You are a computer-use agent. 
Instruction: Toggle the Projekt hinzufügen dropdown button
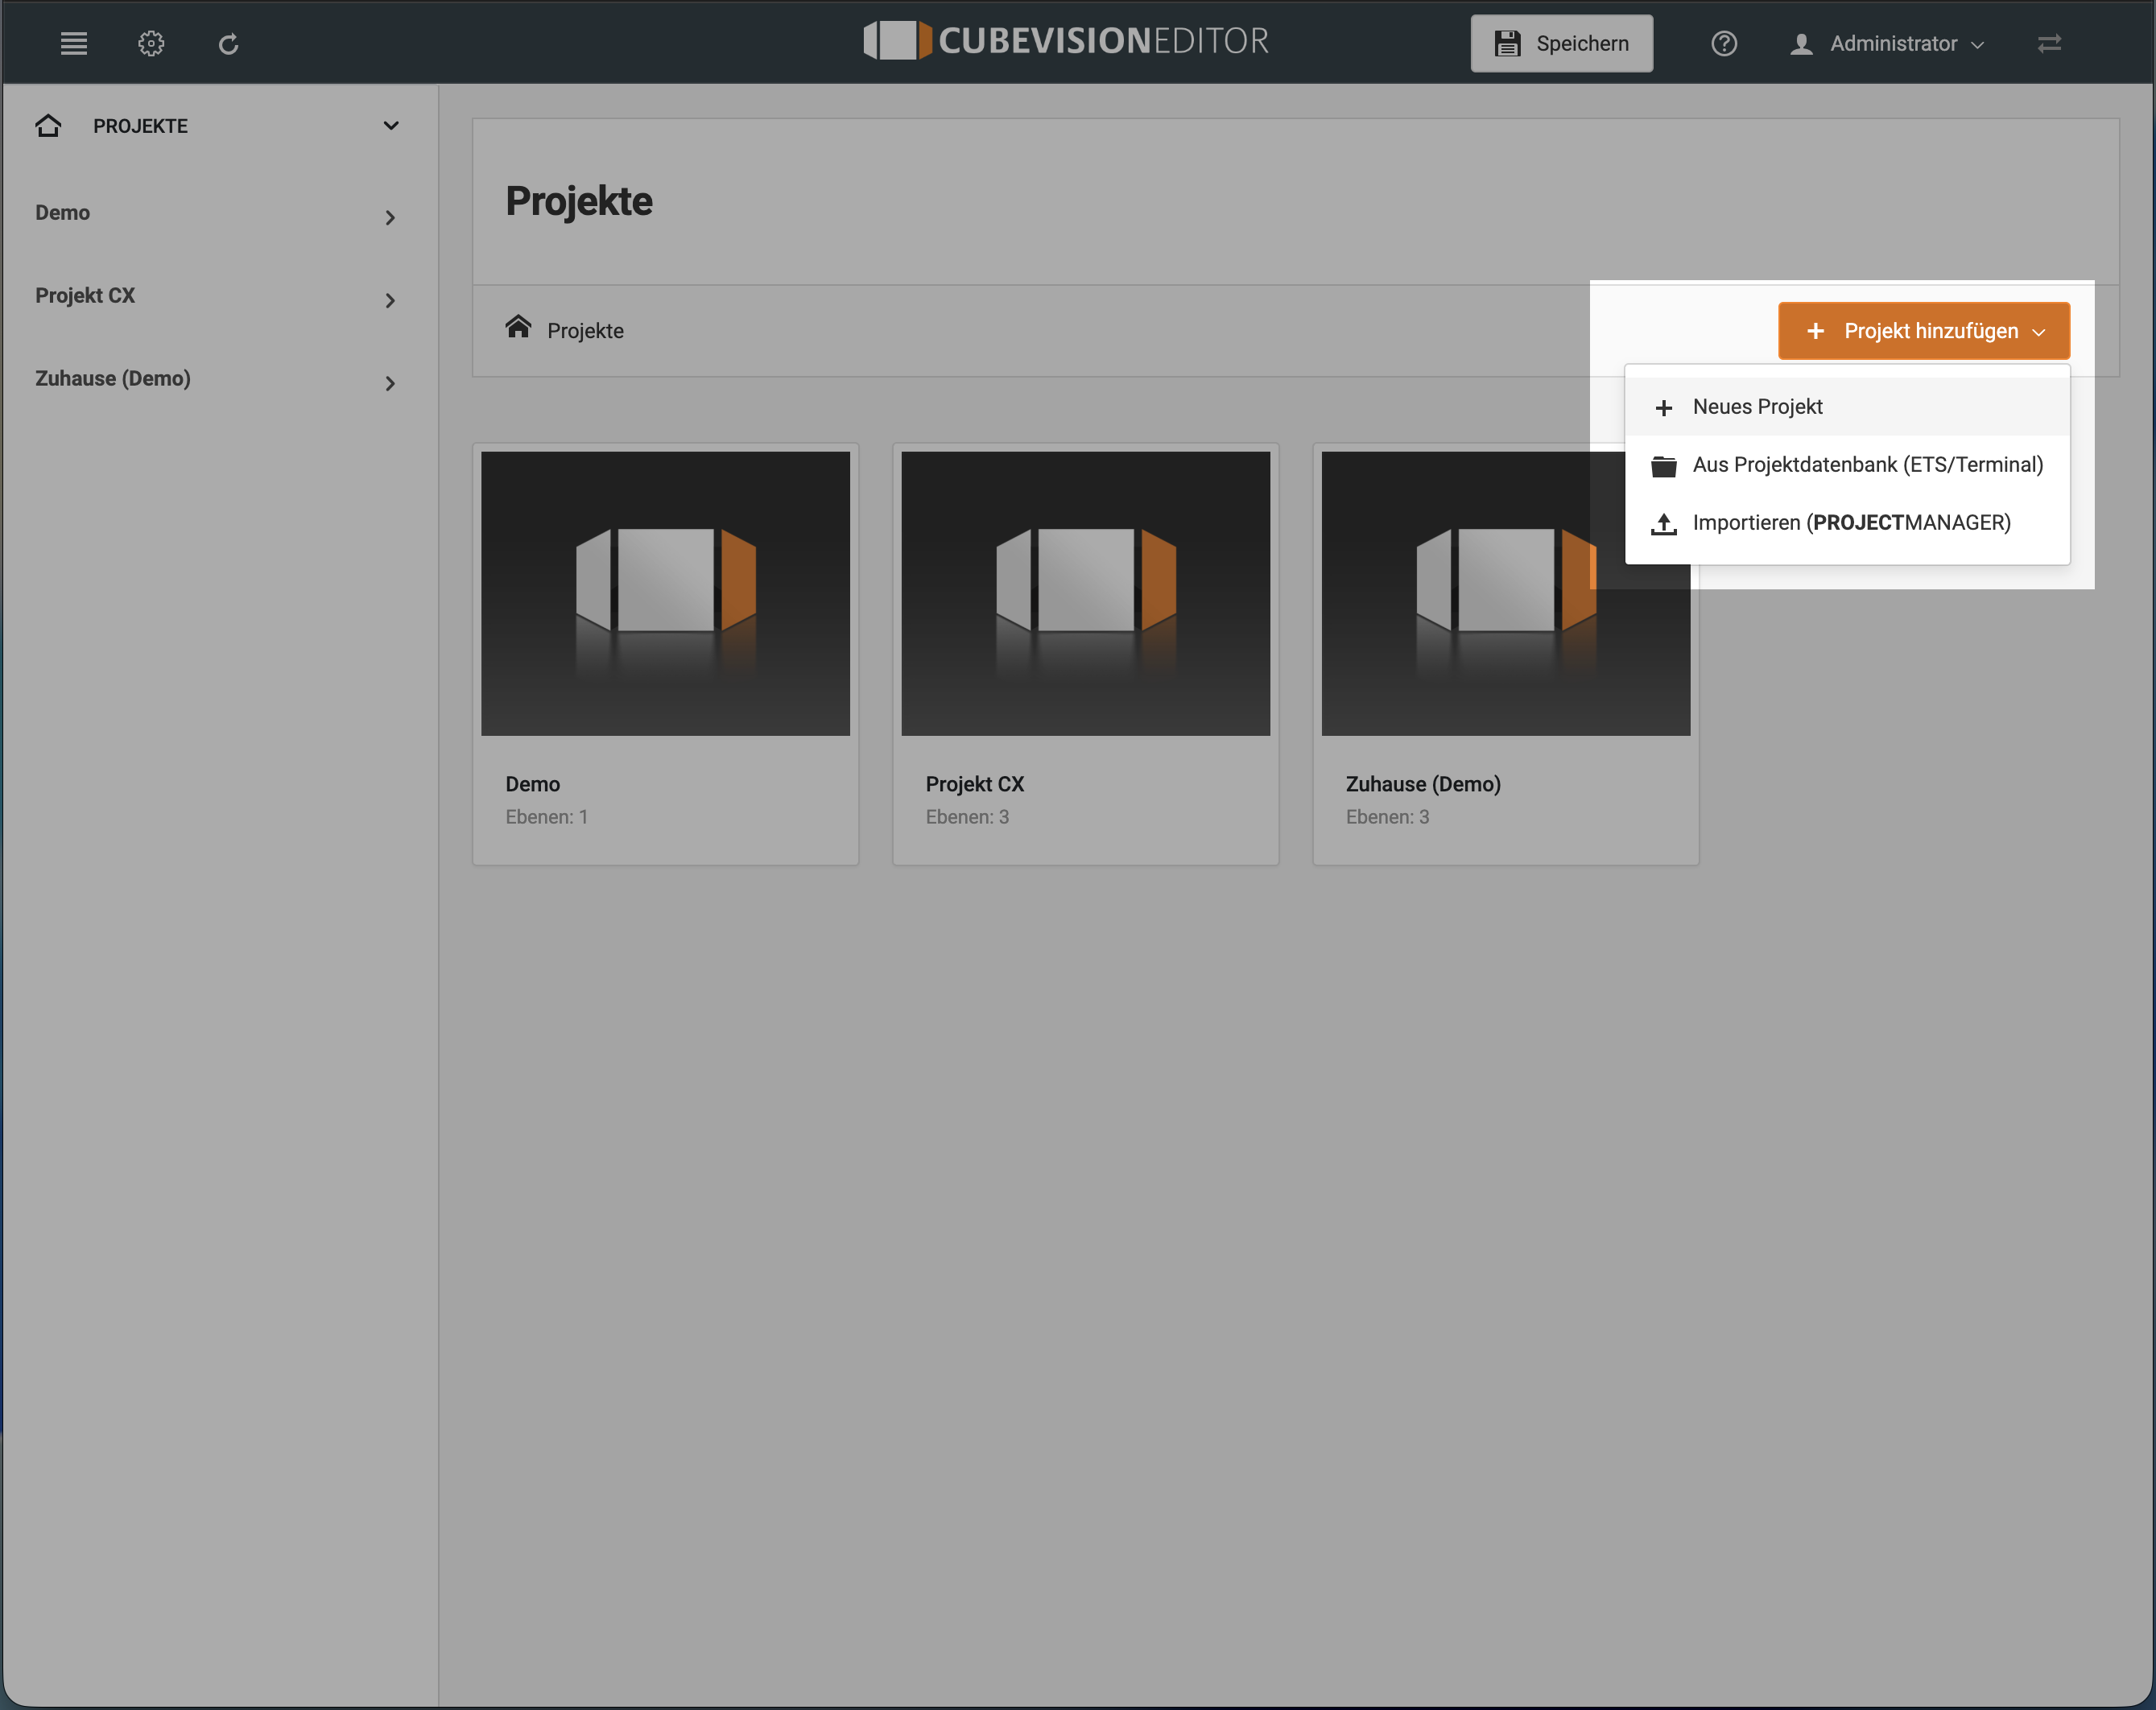pos(1924,331)
